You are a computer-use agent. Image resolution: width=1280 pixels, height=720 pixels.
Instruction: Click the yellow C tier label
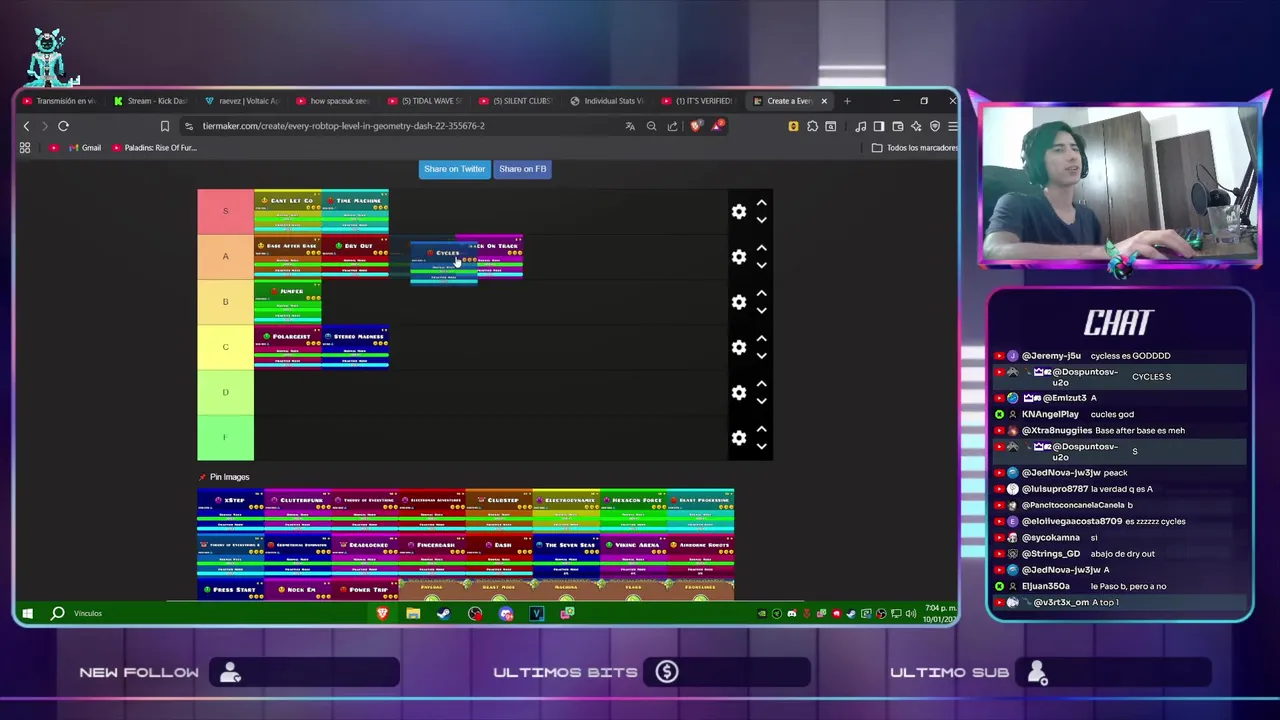pos(225,347)
